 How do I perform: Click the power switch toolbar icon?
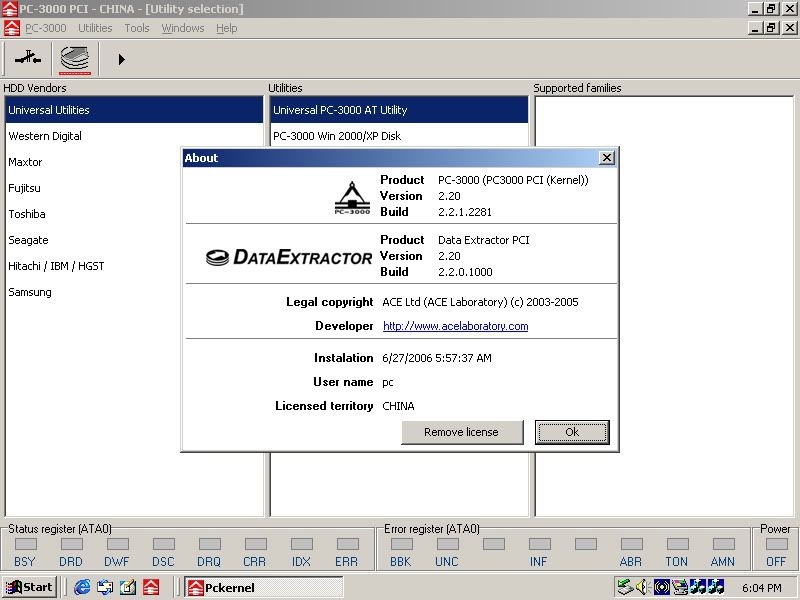click(x=28, y=59)
